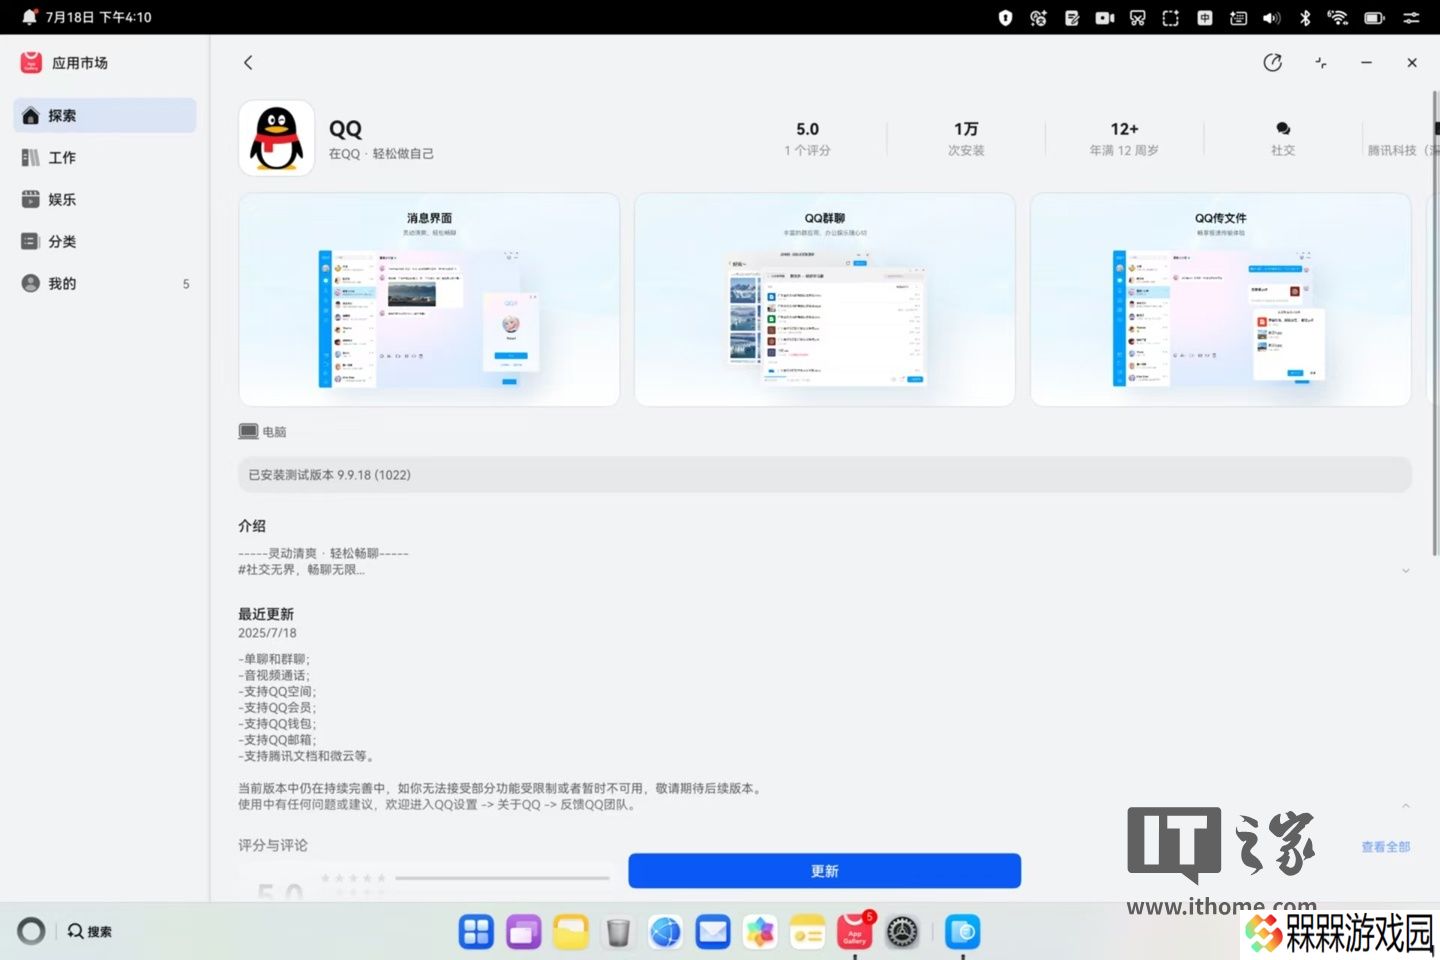Screen dimensions: 1440x960
Task: Click the circle assistant button in dock
Action: pos(31,931)
